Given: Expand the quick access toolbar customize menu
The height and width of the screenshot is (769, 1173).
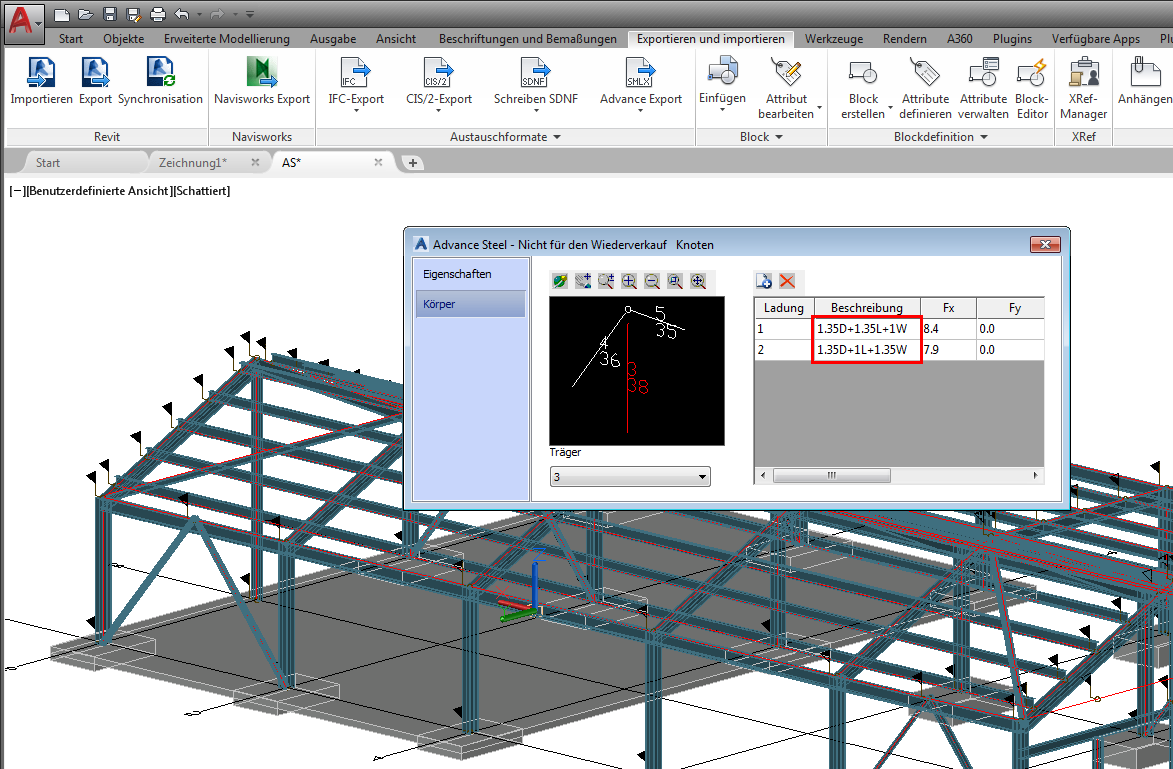Looking at the screenshot, I should 250,14.
